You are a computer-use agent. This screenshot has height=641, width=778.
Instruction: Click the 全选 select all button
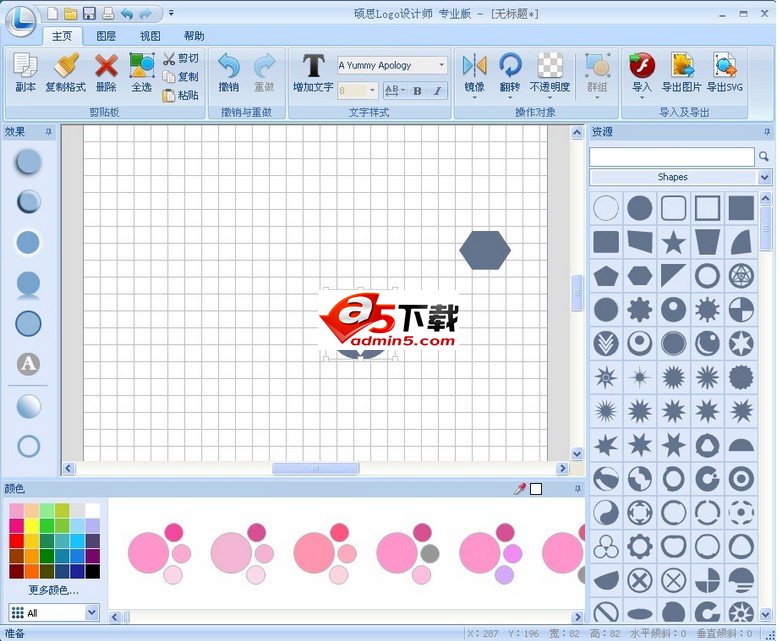(x=142, y=73)
